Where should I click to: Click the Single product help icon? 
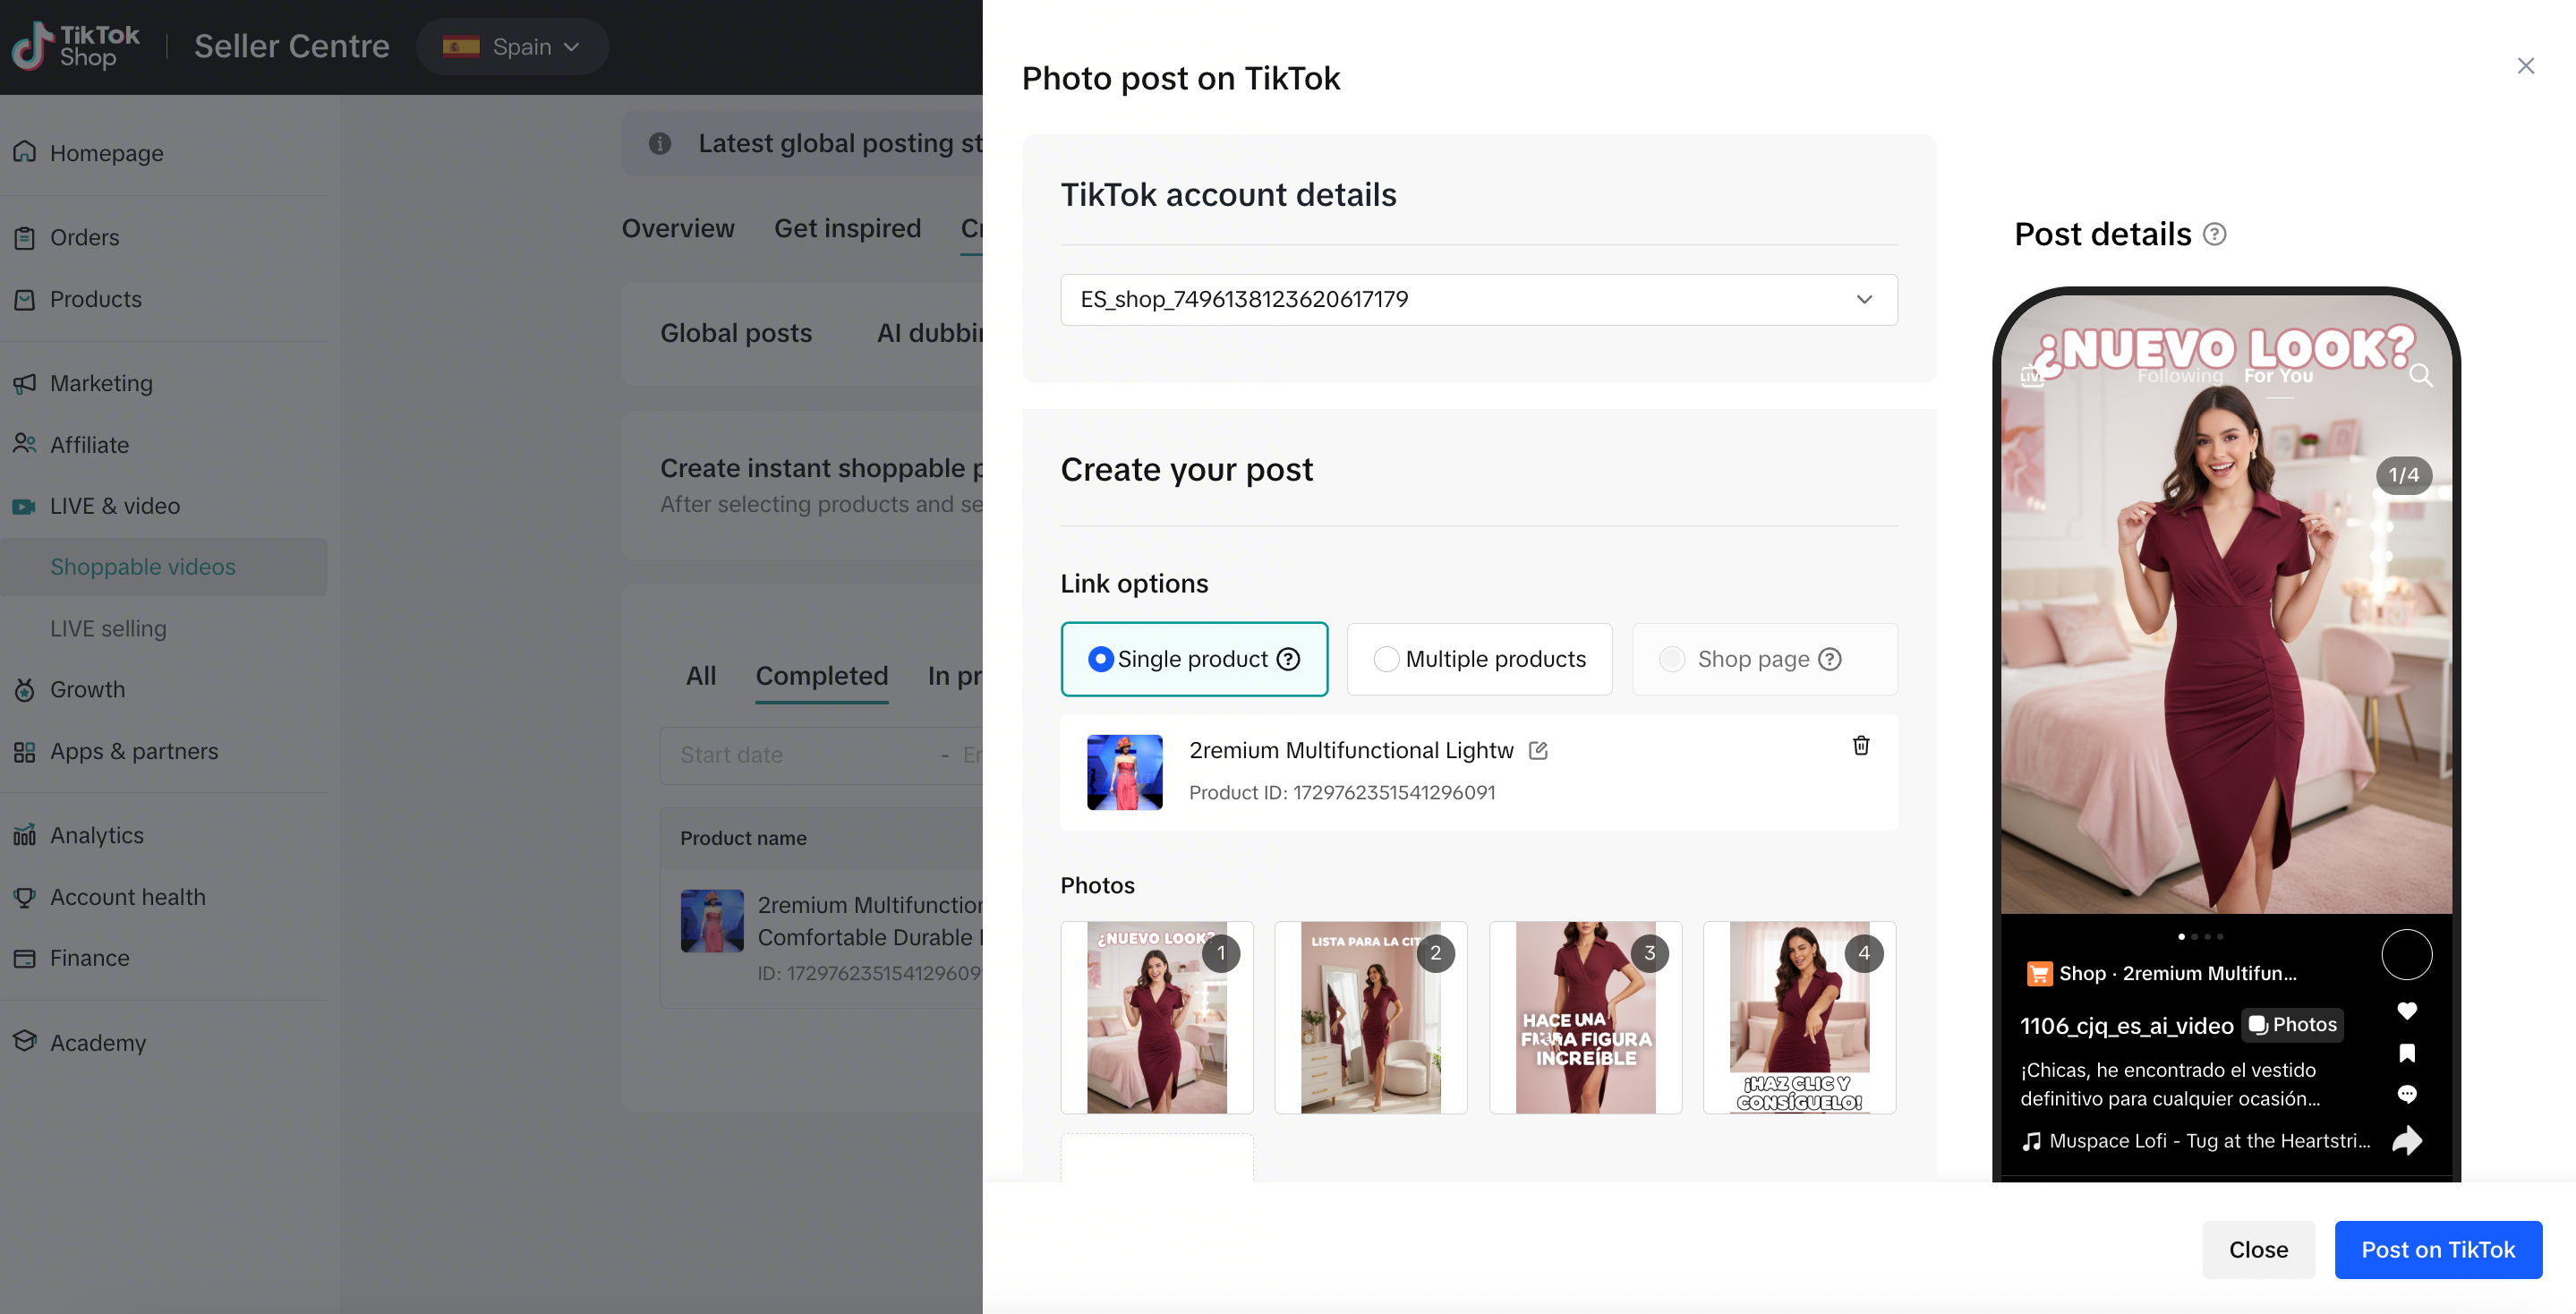point(1289,659)
